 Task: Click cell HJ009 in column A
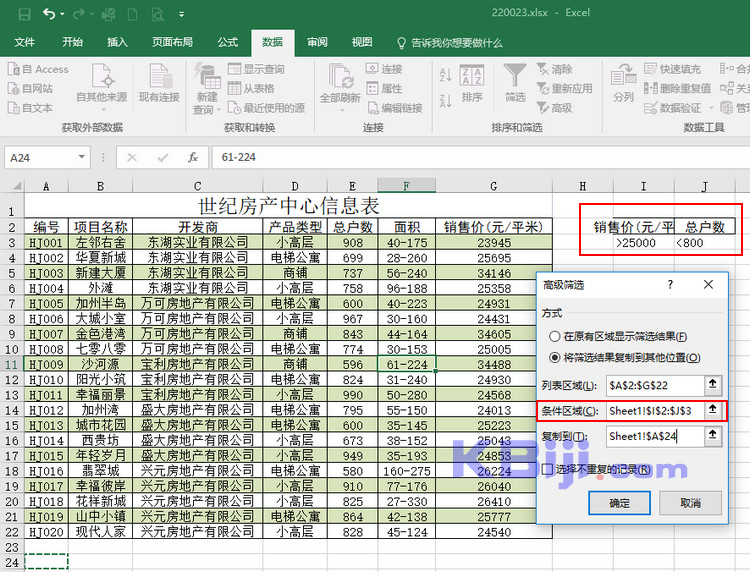(46, 364)
